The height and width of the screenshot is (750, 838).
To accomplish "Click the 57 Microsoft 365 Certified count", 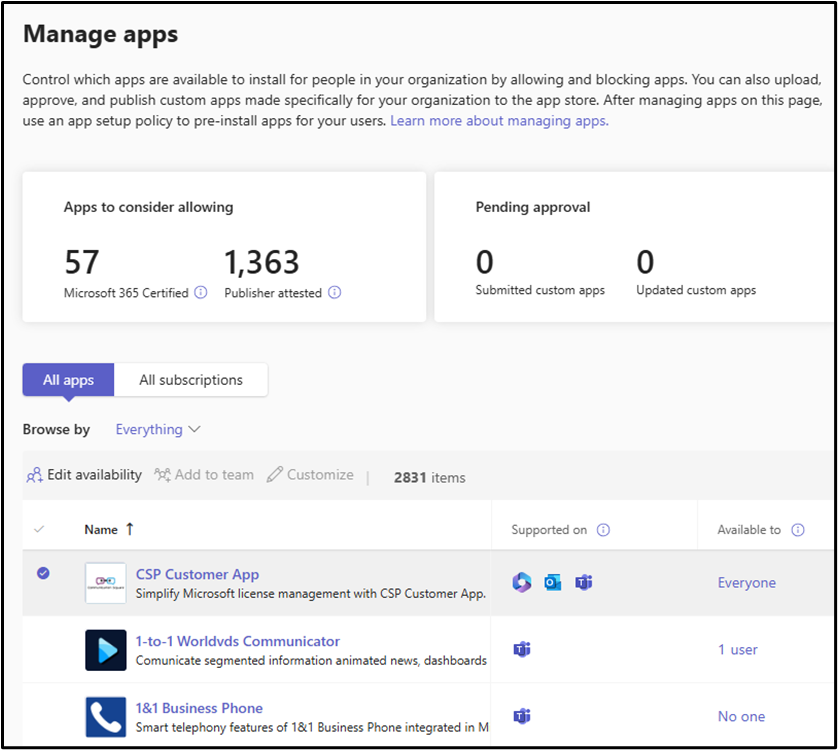I will click(x=82, y=262).
